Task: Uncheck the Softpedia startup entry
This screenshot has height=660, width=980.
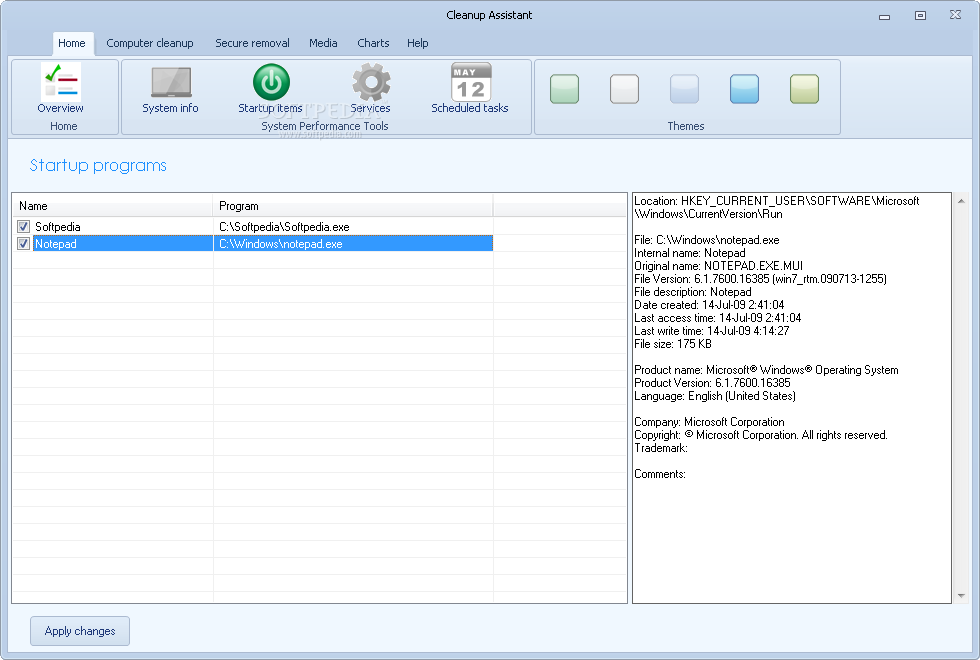Action: pos(24,226)
